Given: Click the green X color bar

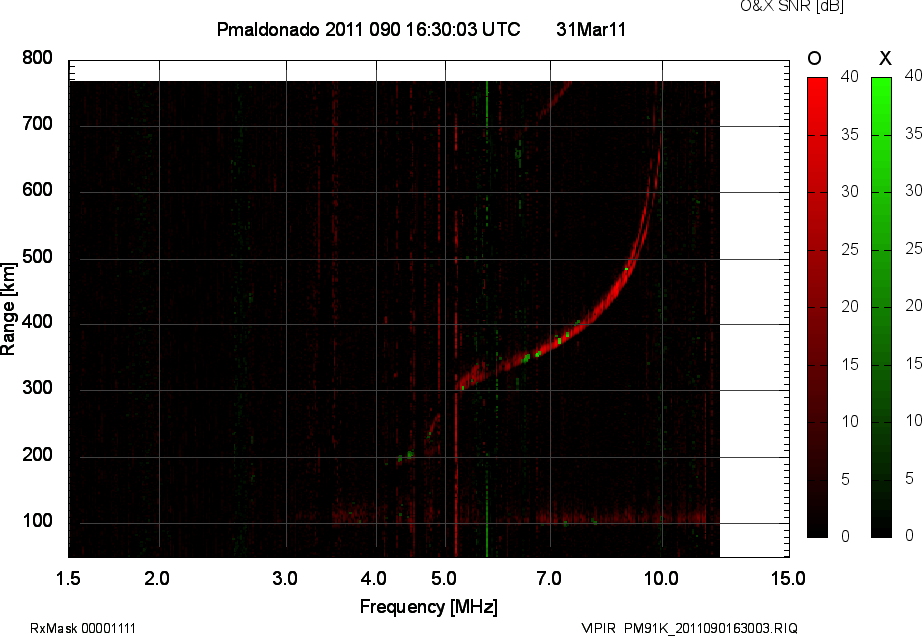Looking at the screenshot, I should pos(881,307).
